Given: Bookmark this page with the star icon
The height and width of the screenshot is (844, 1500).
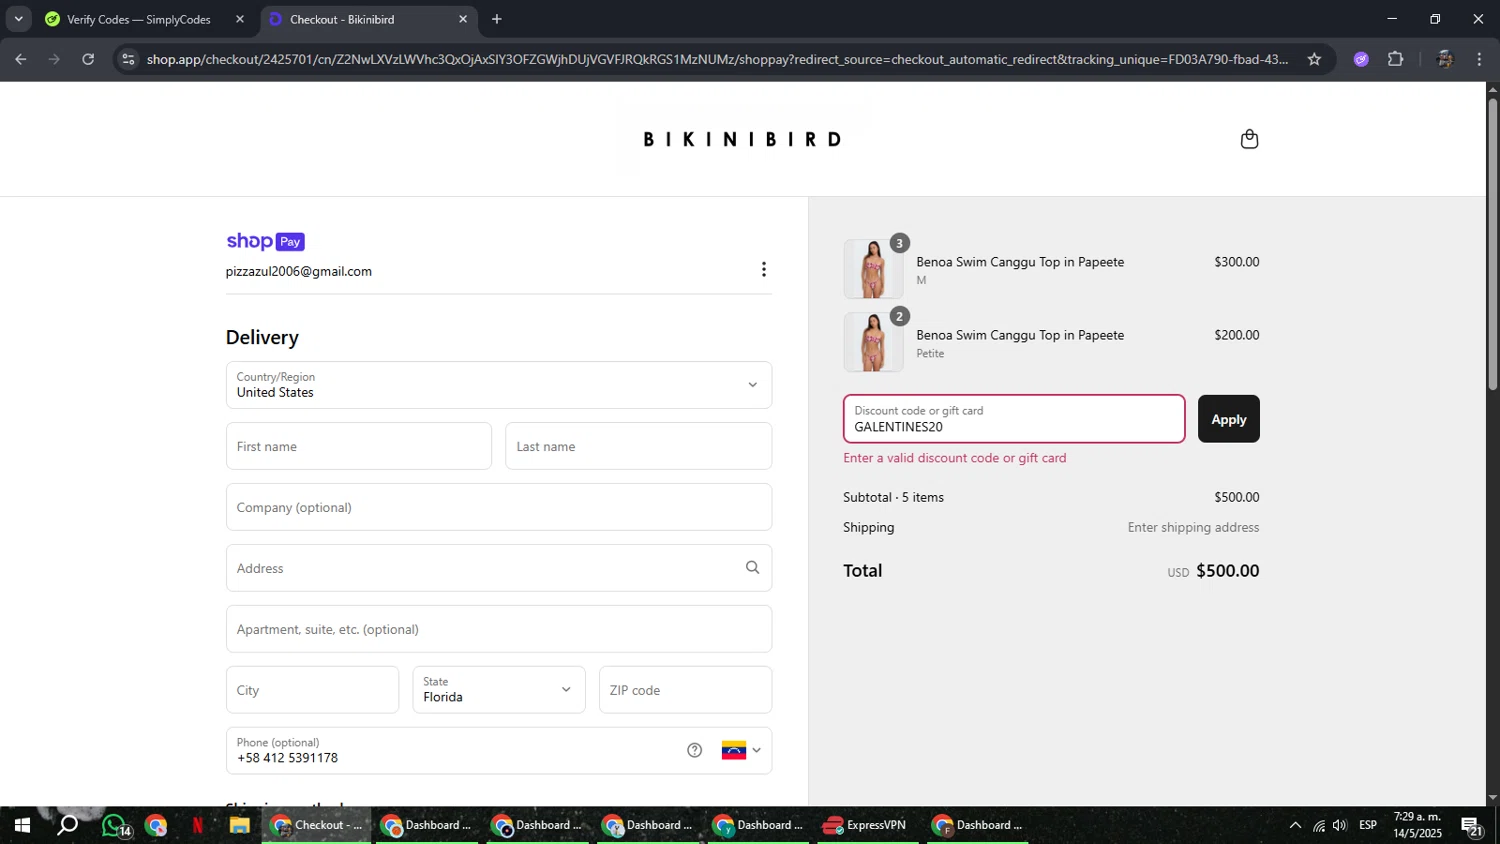Looking at the screenshot, I should (1314, 59).
